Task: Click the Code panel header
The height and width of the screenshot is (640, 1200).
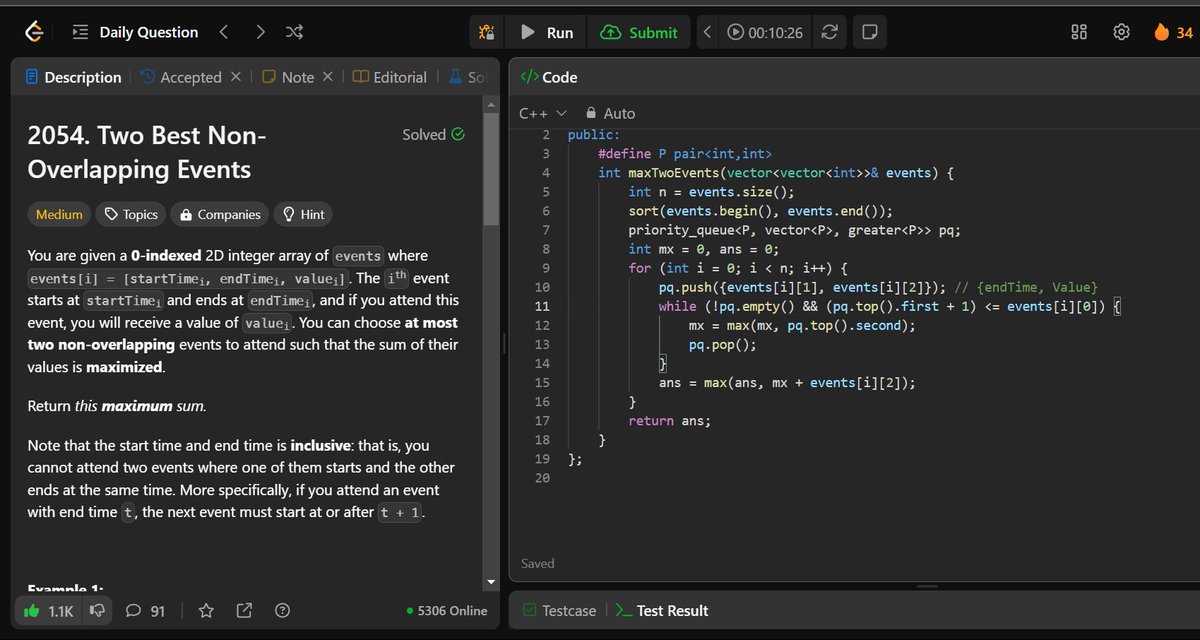Action: (549, 77)
